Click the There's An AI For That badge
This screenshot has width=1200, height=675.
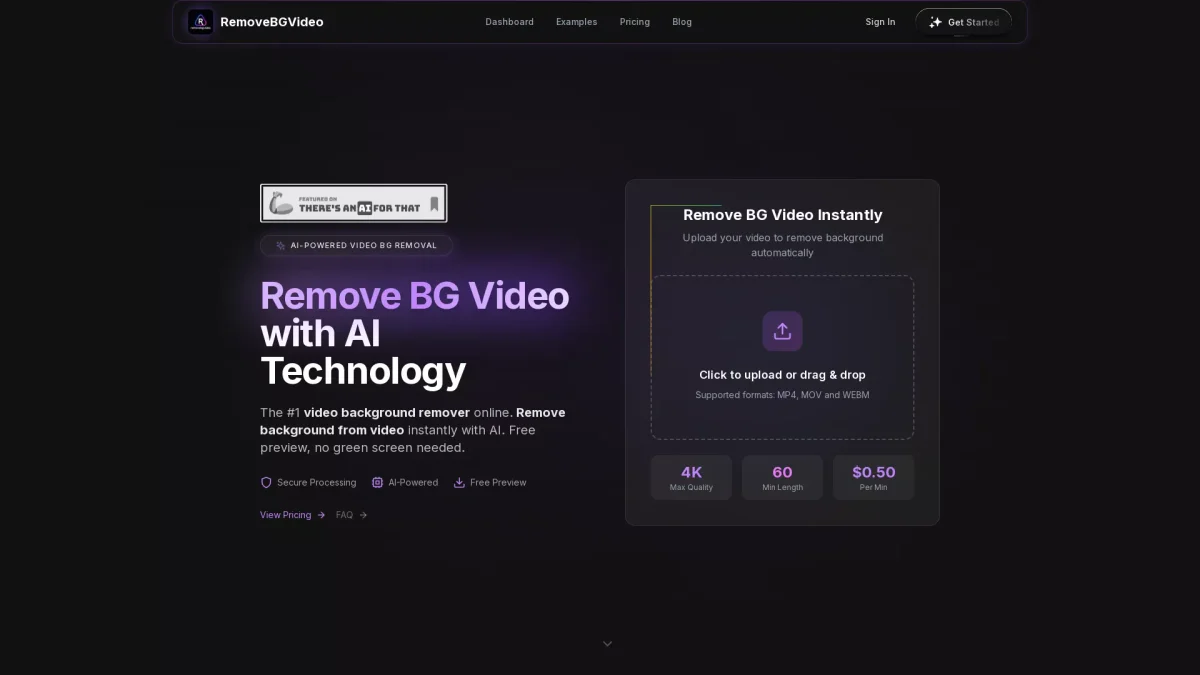(x=353, y=203)
